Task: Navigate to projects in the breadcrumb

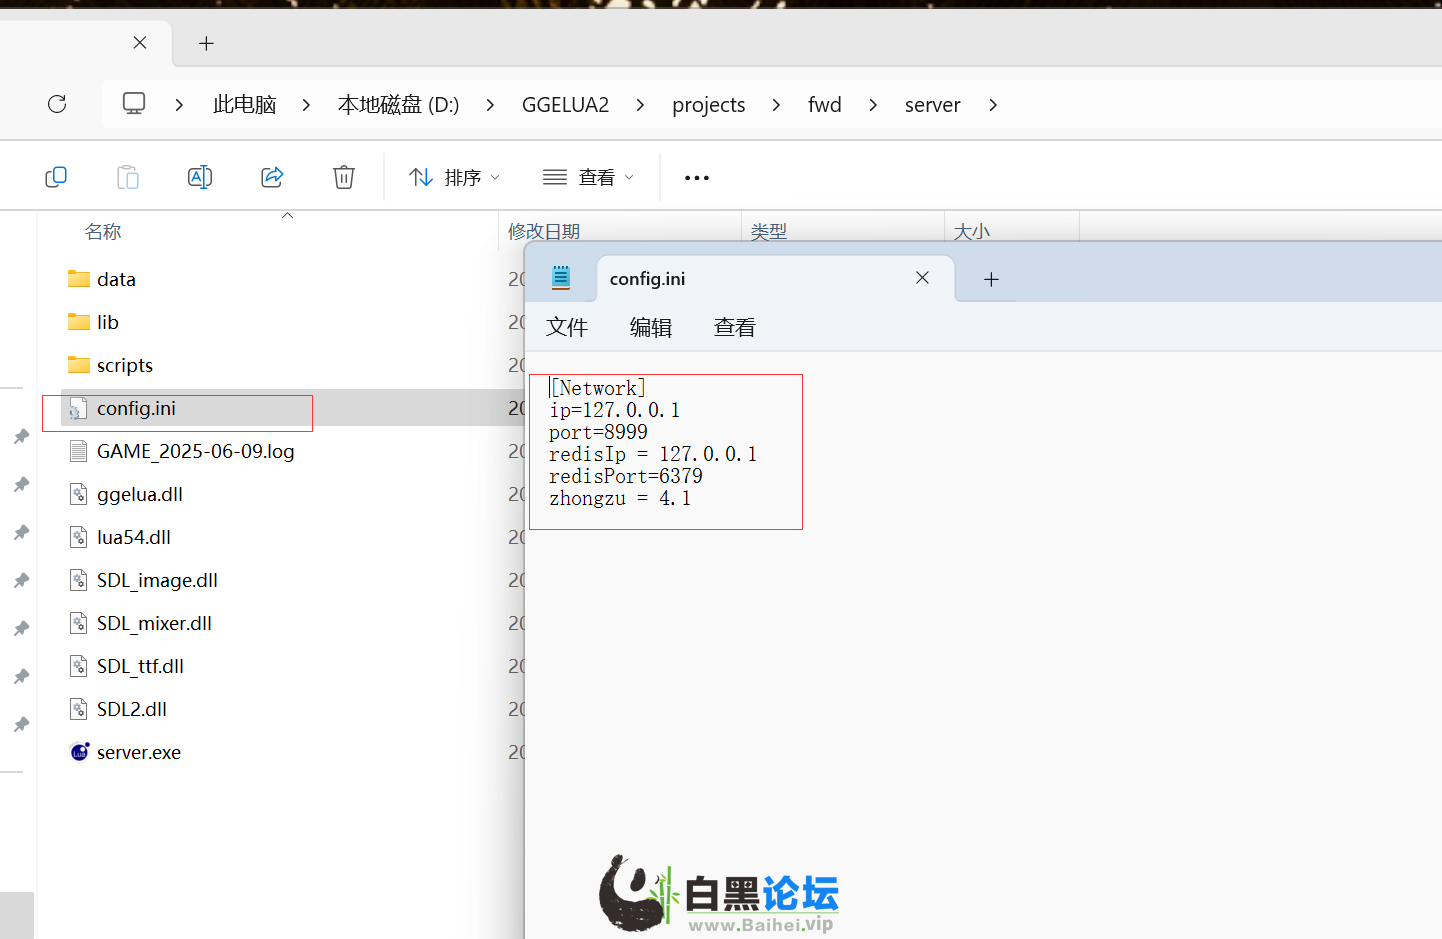Action: (x=708, y=105)
